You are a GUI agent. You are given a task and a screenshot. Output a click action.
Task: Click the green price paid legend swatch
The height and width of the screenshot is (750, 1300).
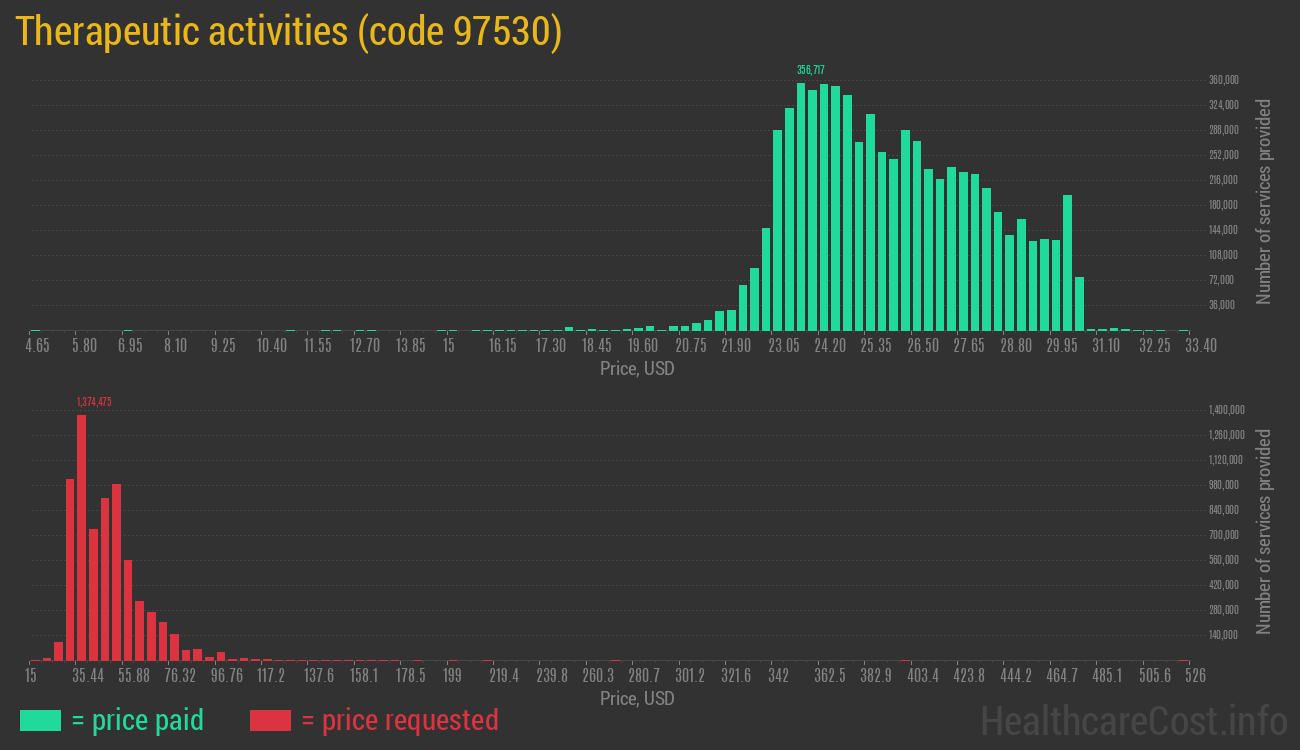pos(40,720)
